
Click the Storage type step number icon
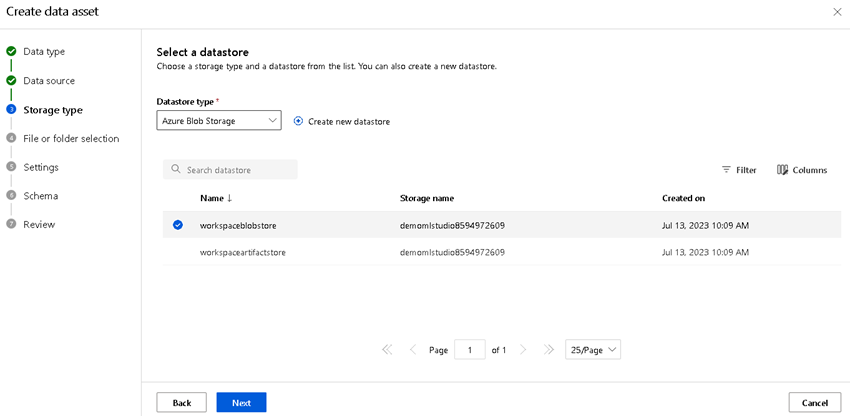click(x=11, y=110)
